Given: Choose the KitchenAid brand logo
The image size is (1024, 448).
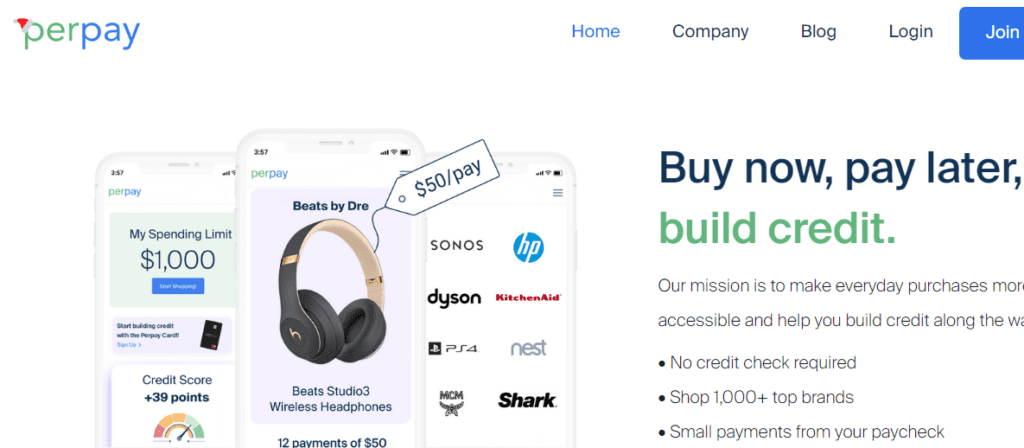Looking at the screenshot, I should click(528, 297).
